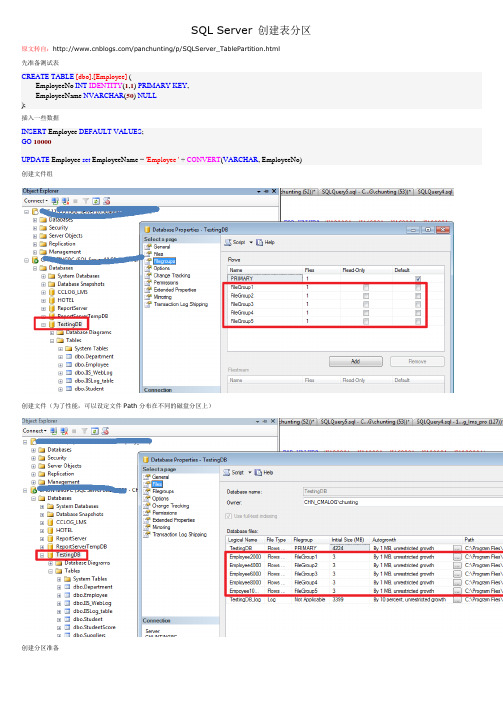
Task: Click the Remove filegroup button
Action: click(x=417, y=361)
